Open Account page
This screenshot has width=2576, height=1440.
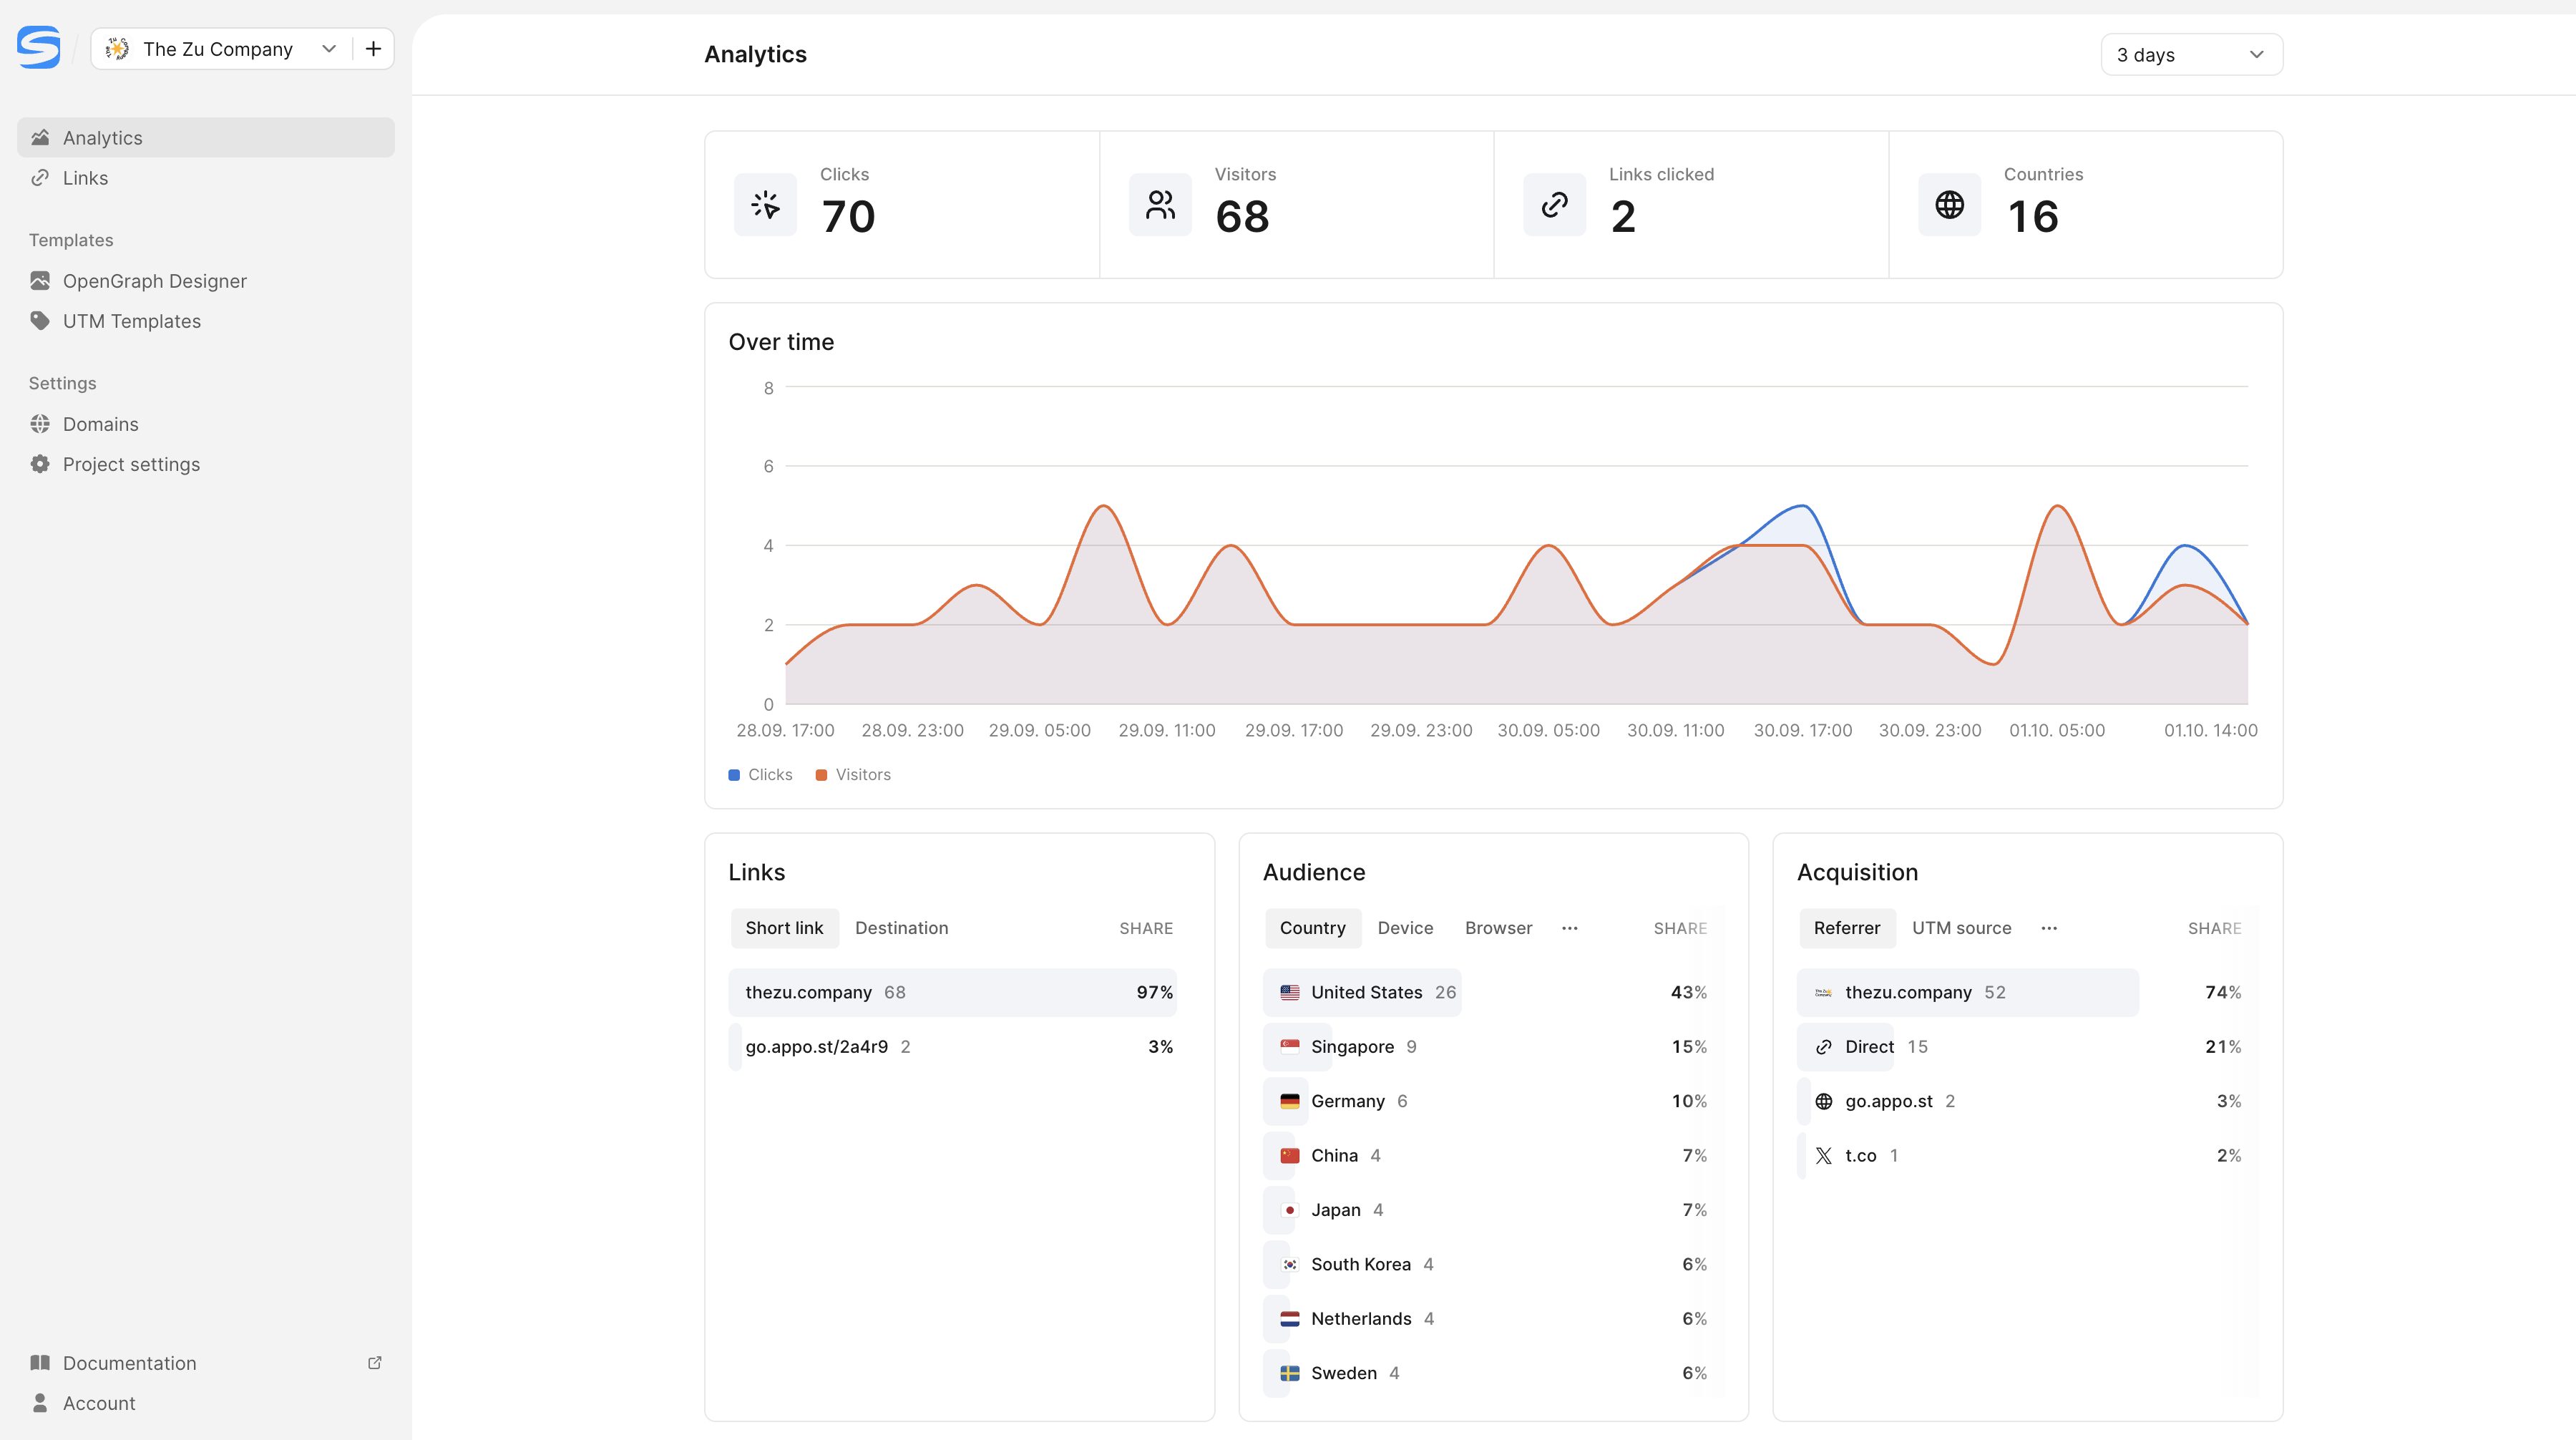click(206, 1403)
